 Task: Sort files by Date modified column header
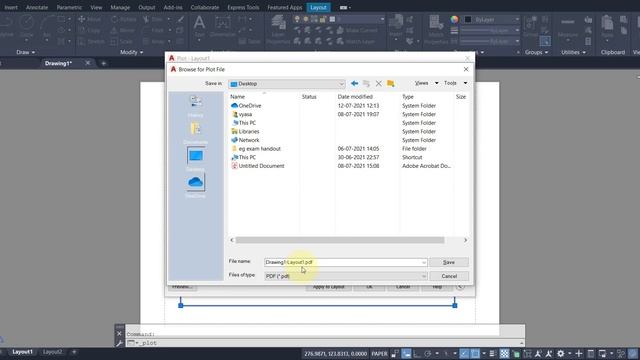[355, 97]
